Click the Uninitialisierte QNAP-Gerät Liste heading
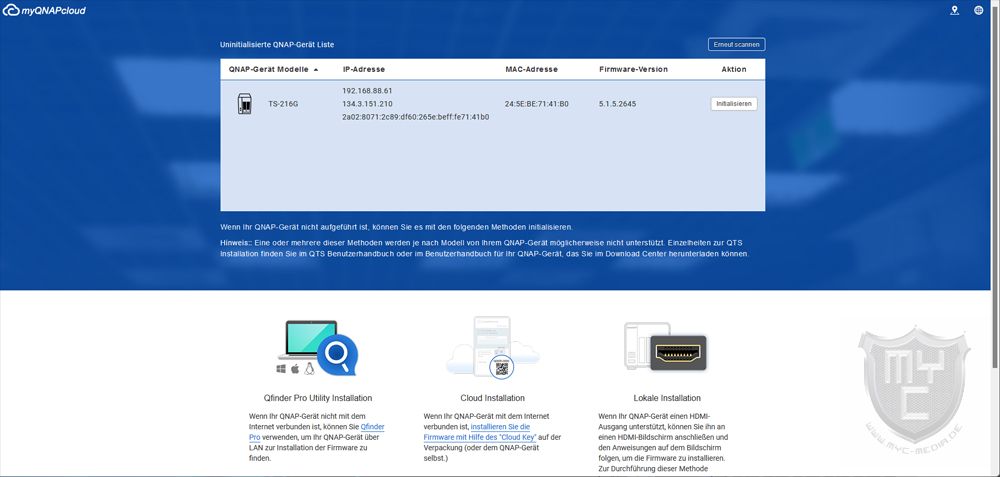This screenshot has height=477, width=1000. pos(277,45)
